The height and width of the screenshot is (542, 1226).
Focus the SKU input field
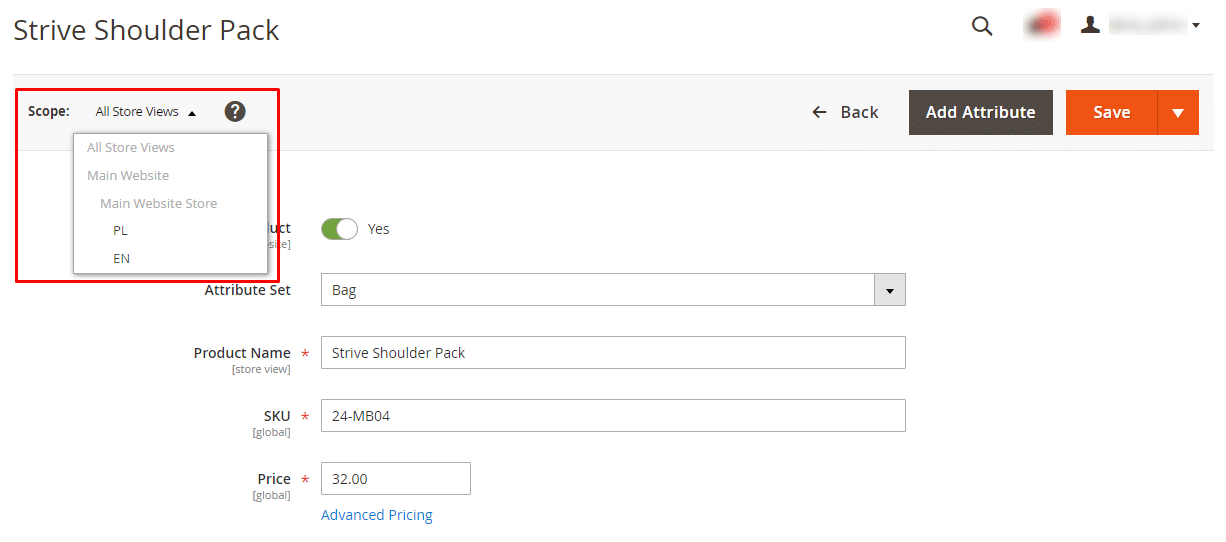tap(612, 416)
